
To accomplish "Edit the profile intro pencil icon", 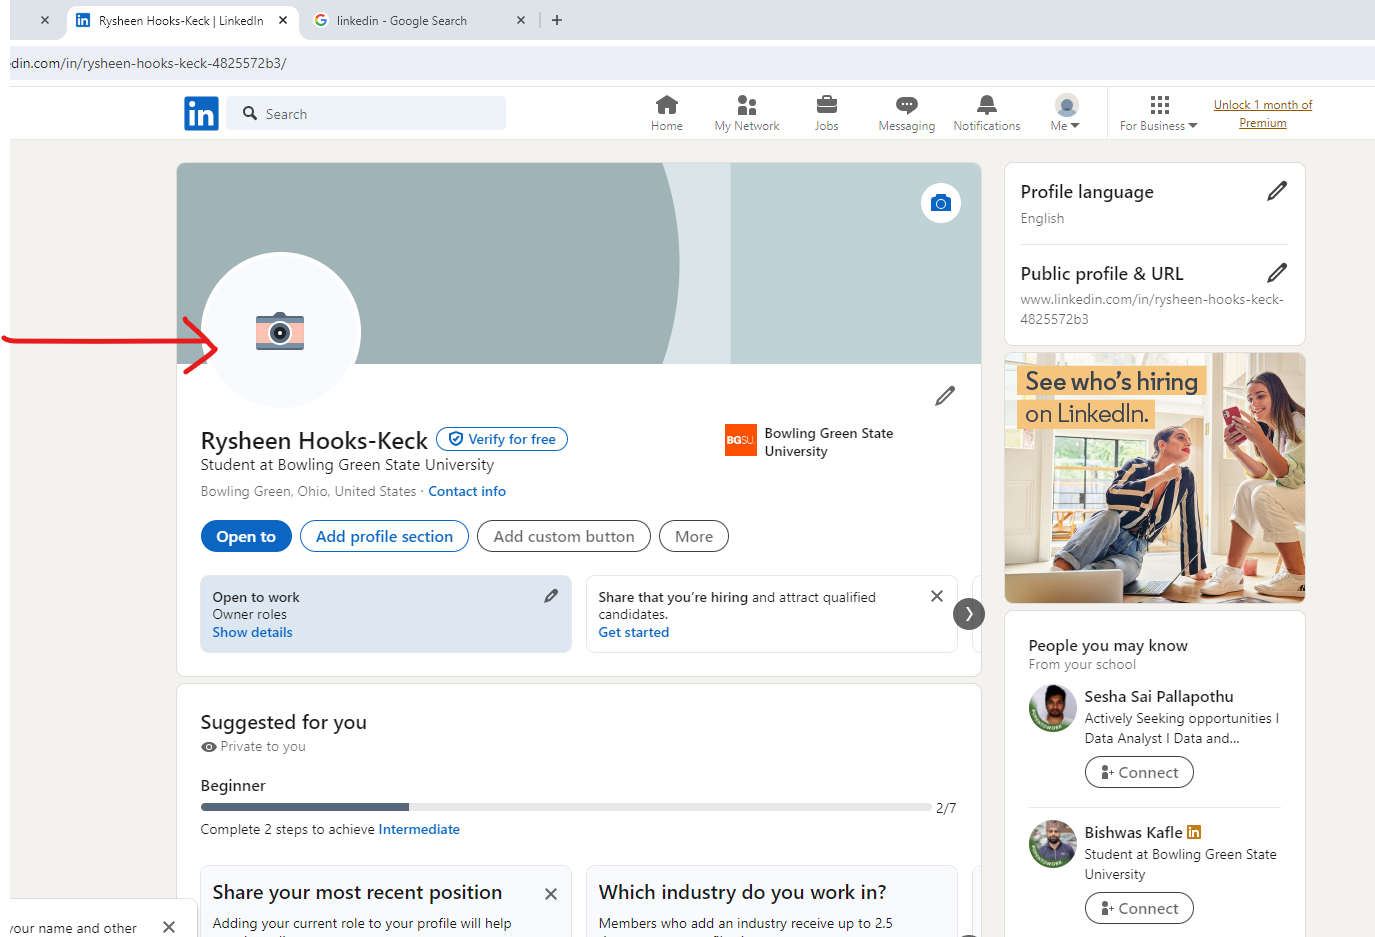I will click(x=945, y=396).
